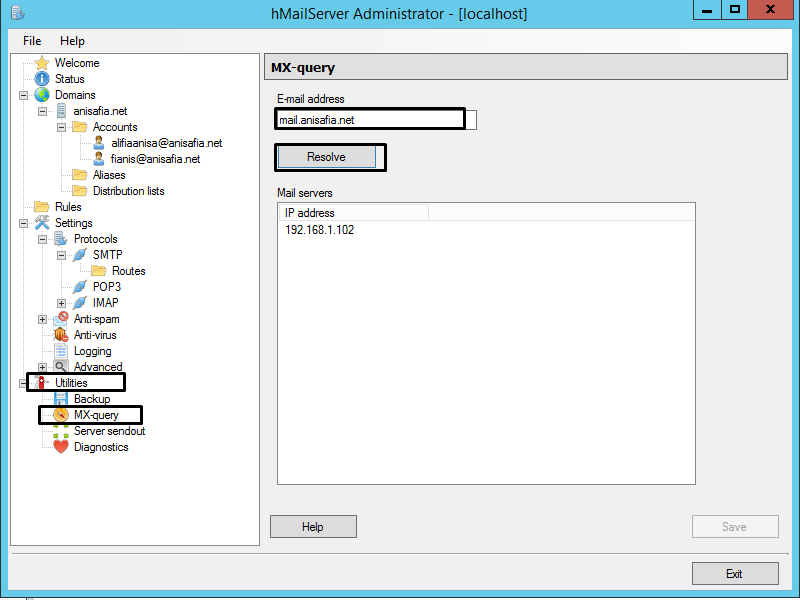800x600 pixels.
Task: Collapse the Accounts folder node
Action: point(61,127)
